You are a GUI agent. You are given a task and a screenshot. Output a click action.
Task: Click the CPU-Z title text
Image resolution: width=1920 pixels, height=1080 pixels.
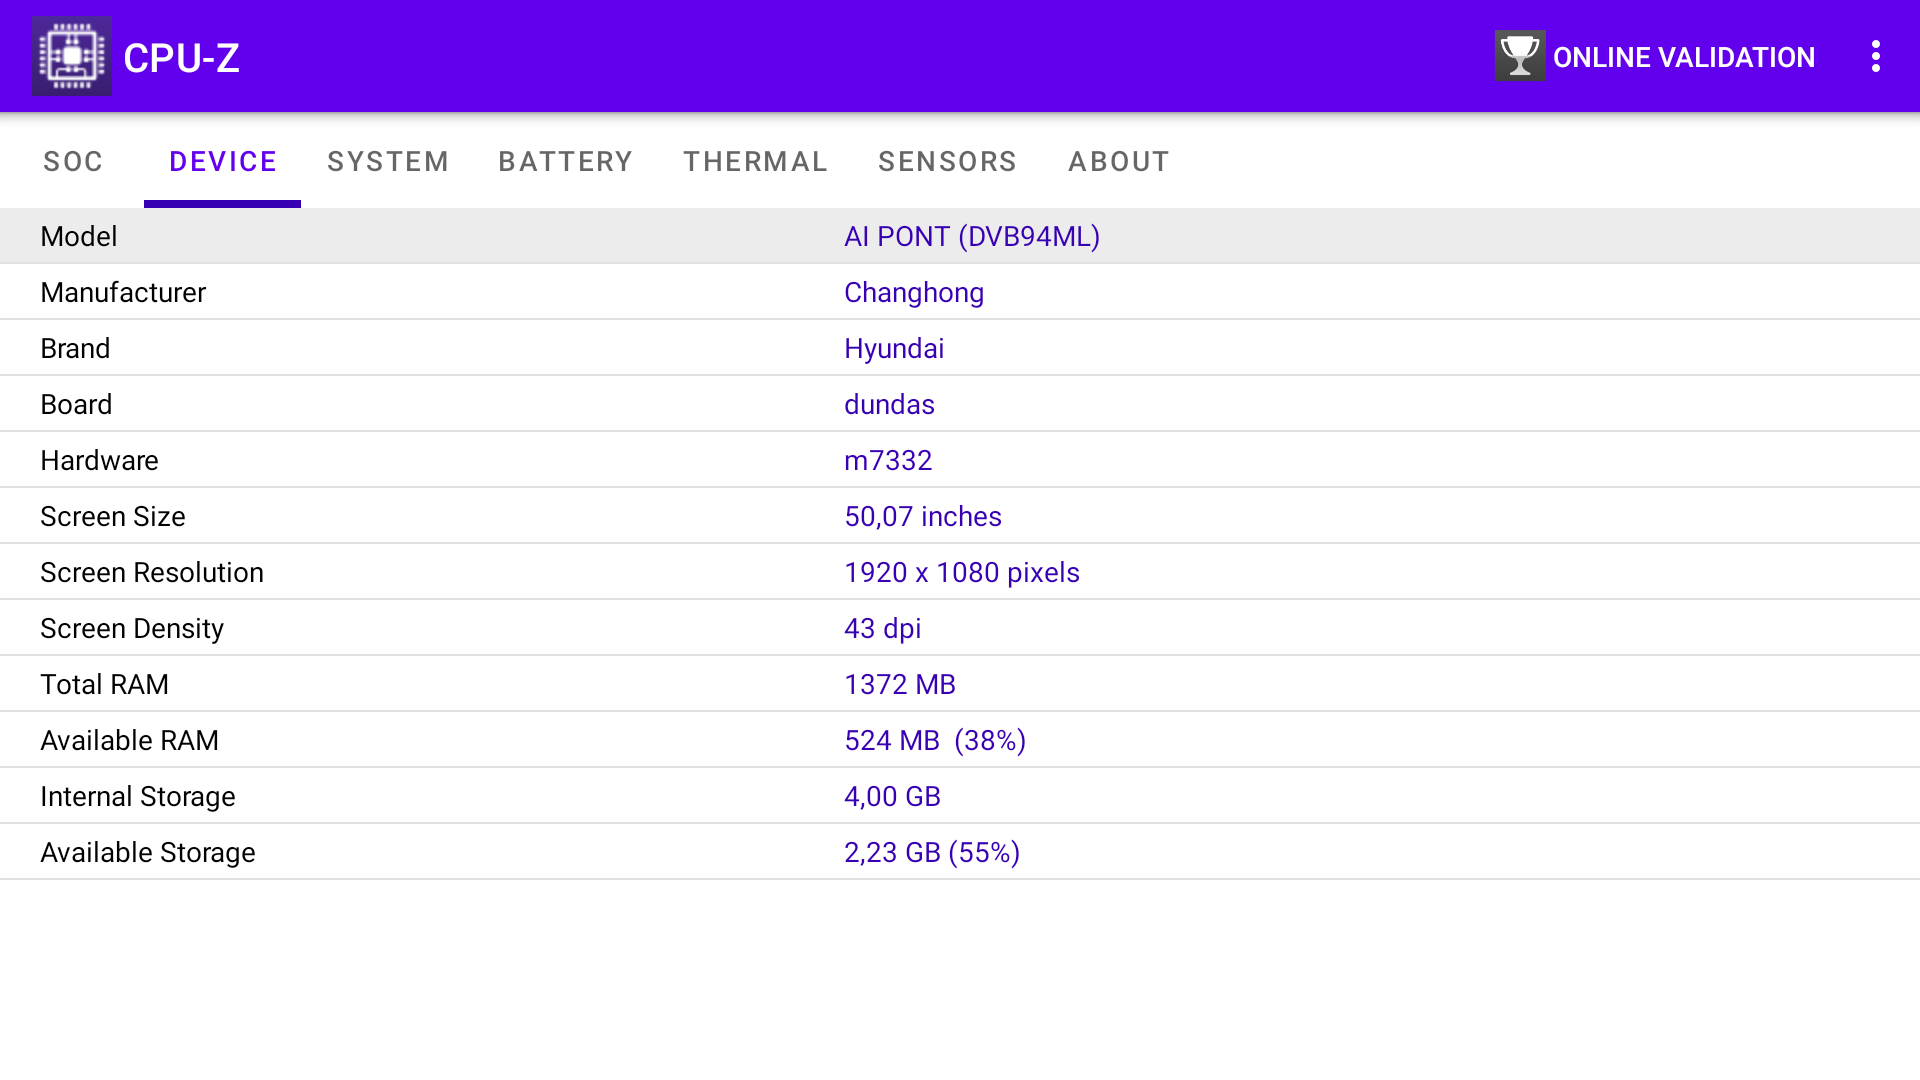[x=181, y=58]
